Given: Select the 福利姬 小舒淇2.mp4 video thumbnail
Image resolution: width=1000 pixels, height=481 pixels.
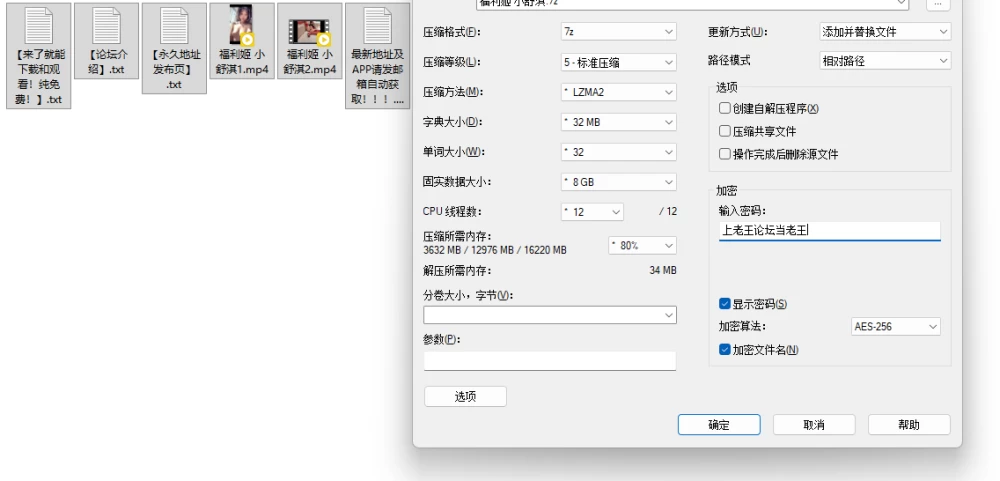Looking at the screenshot, I should [309, 31].
